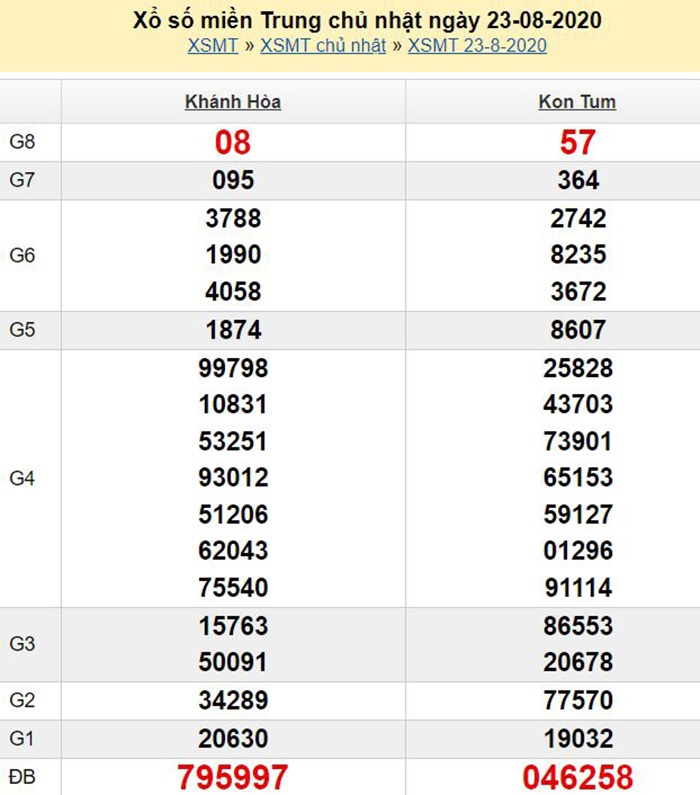Click the G3 number 86553
The height and width of the screenshot is (795, 700).
577,626
